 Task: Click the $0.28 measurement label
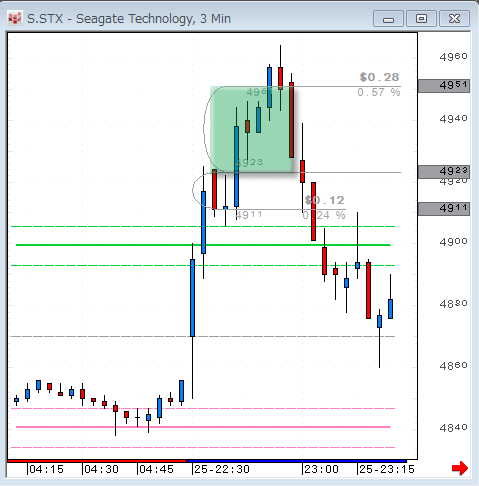379,77
